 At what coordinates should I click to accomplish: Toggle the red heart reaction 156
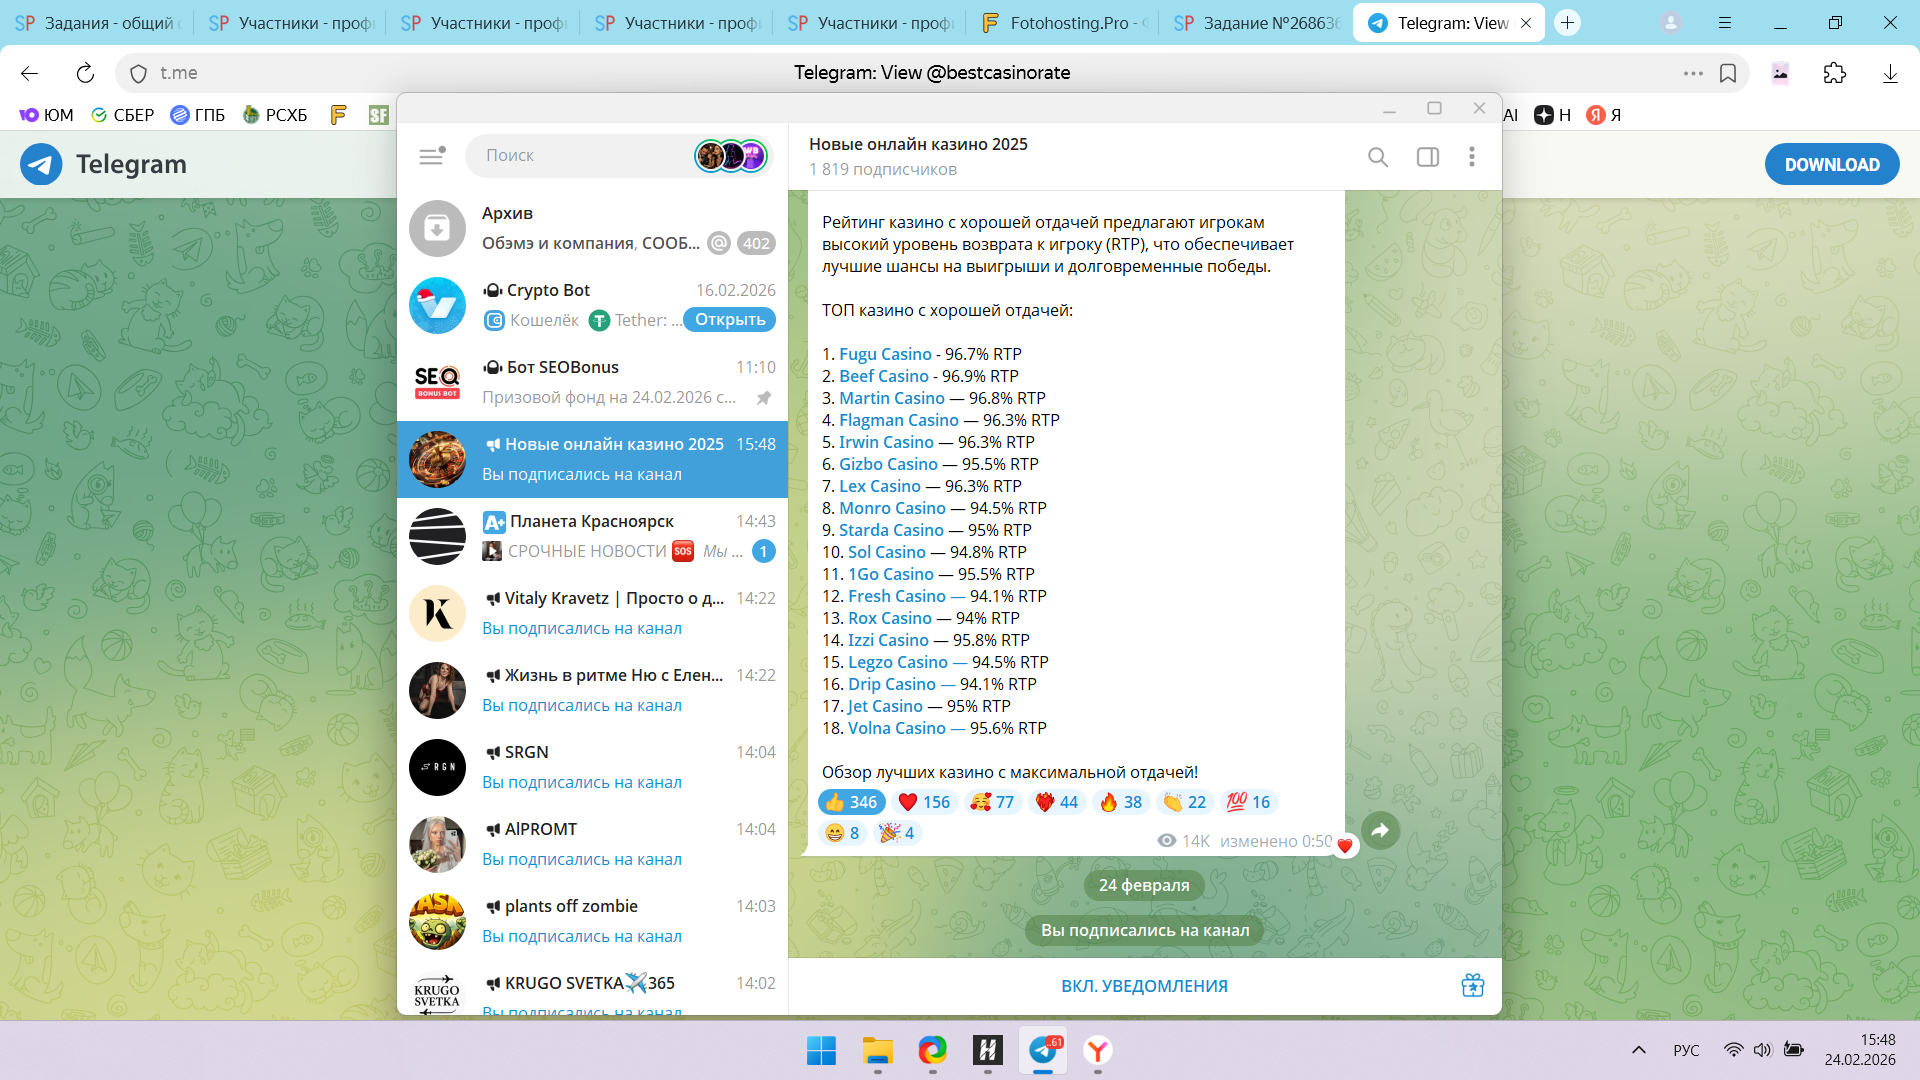pos(924,802)
